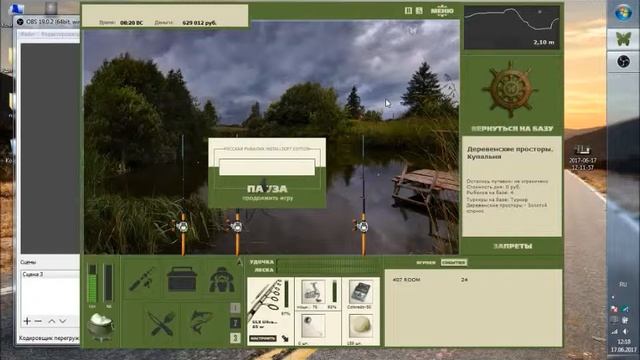Screen dimensions: 640x360
Task: Click the ship wheel icon
Action: coord(510,89)
